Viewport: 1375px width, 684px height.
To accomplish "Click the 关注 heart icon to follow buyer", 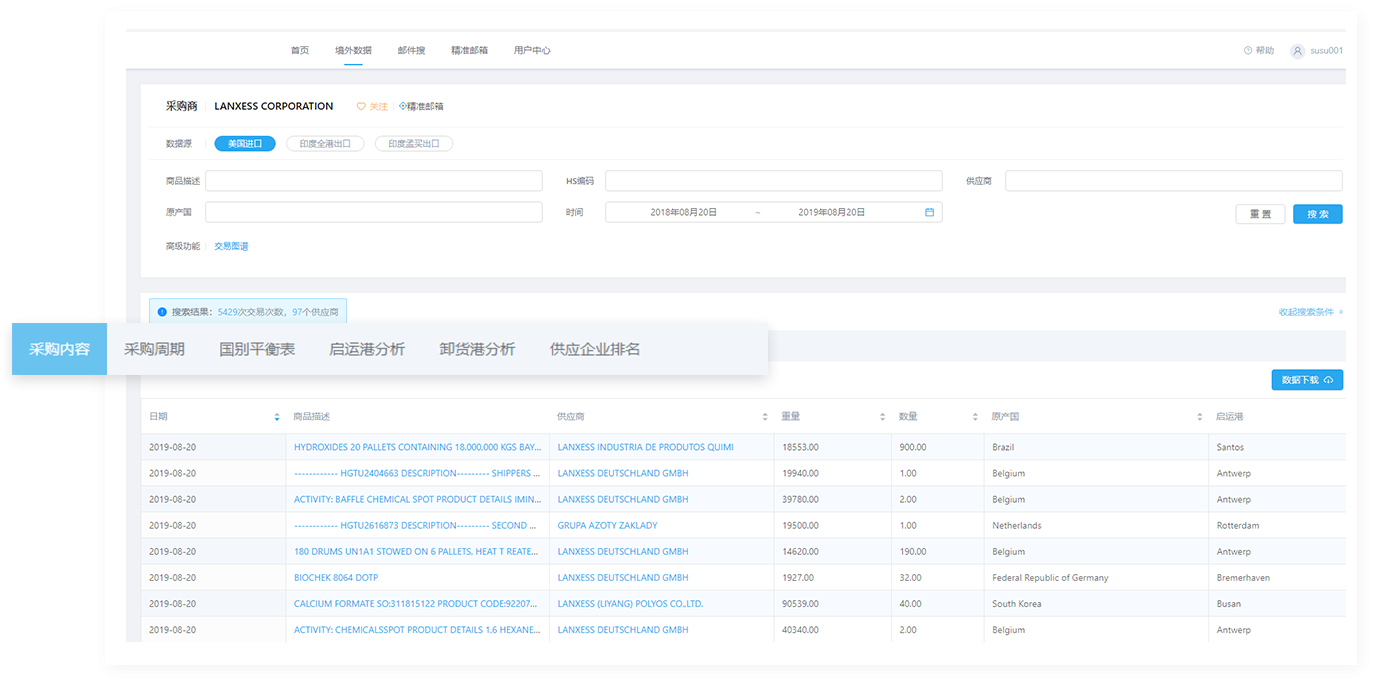I will click(x=362, y=106).
